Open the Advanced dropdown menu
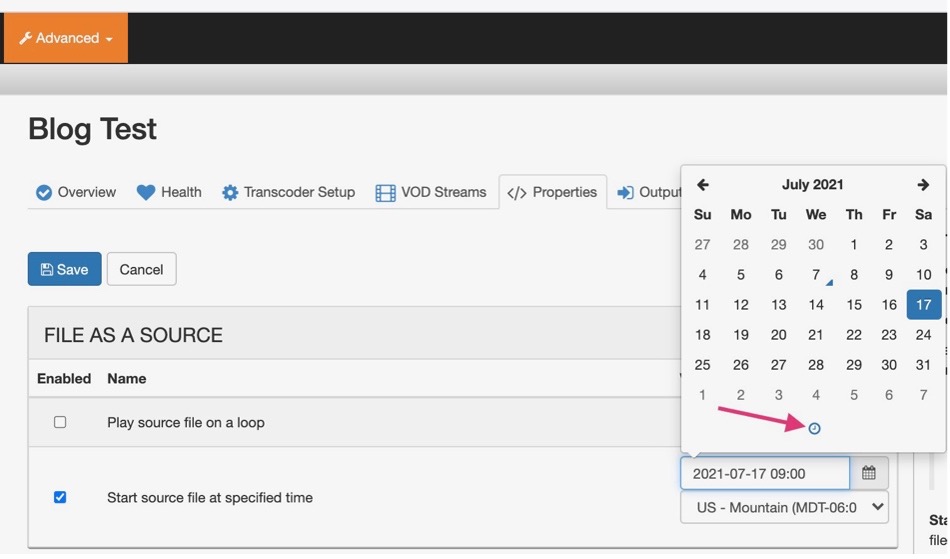This screenshot has height=559, width=950. (x=66, y=38)
